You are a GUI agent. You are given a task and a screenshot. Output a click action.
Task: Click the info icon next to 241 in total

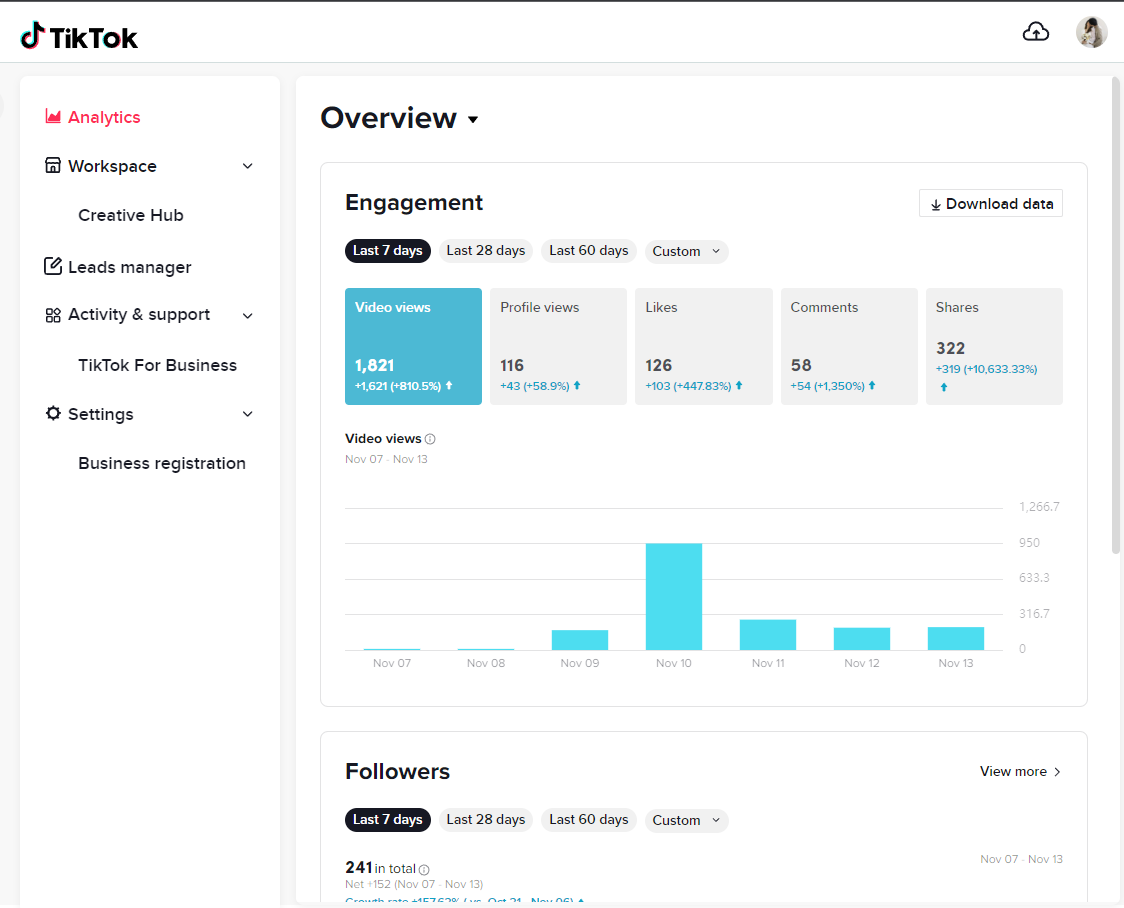click(424, 869)
